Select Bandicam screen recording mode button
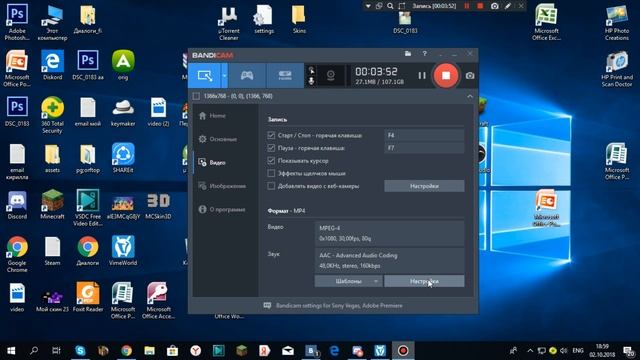Screen dimensions: 640x360 (205, 76)
